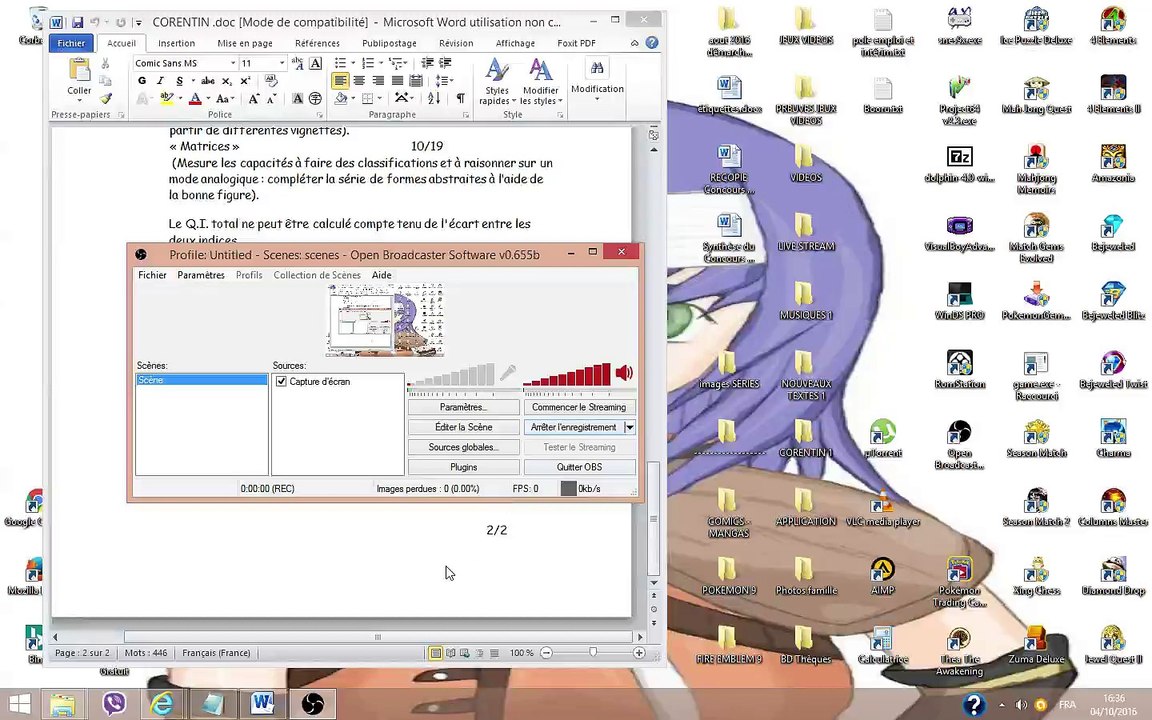Open Paramètres menu in OBS menu bar

coord(201,275)
